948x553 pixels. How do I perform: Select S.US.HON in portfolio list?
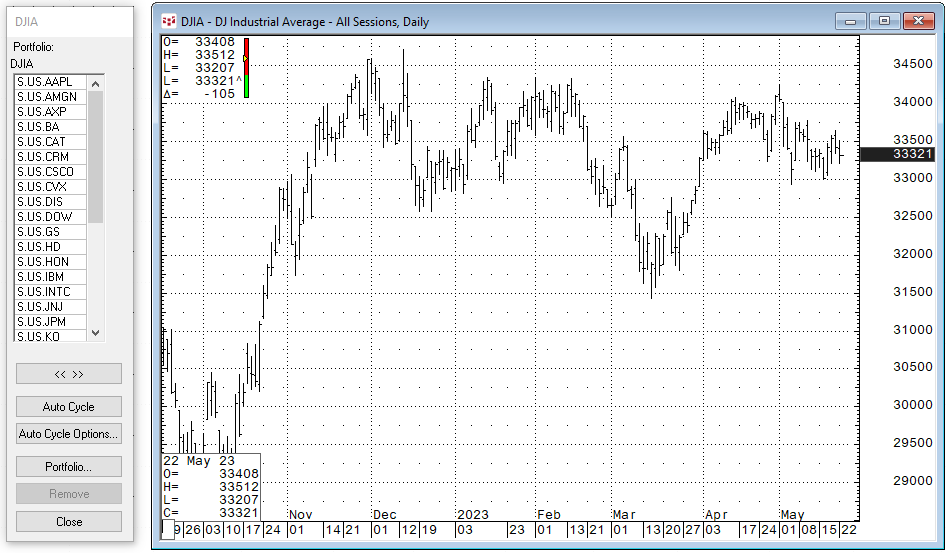51,262
